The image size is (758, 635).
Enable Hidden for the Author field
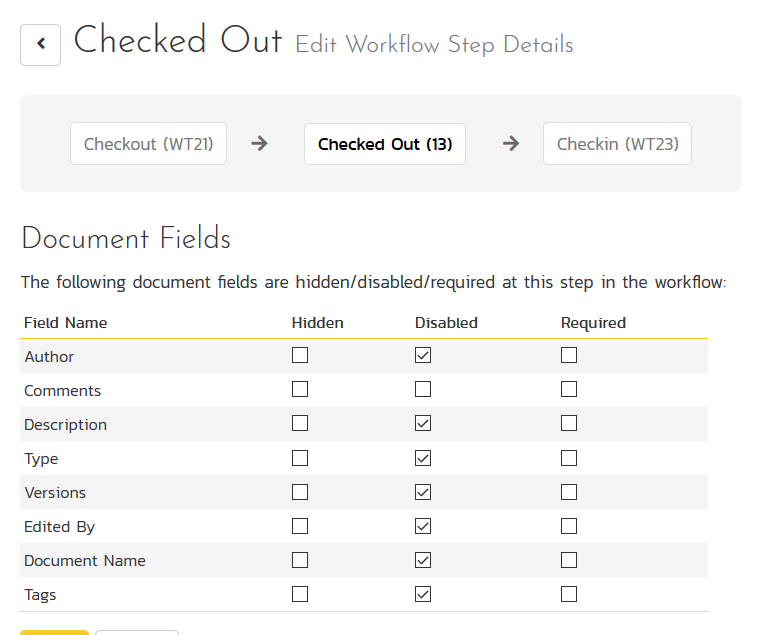(x=300, y=355)
